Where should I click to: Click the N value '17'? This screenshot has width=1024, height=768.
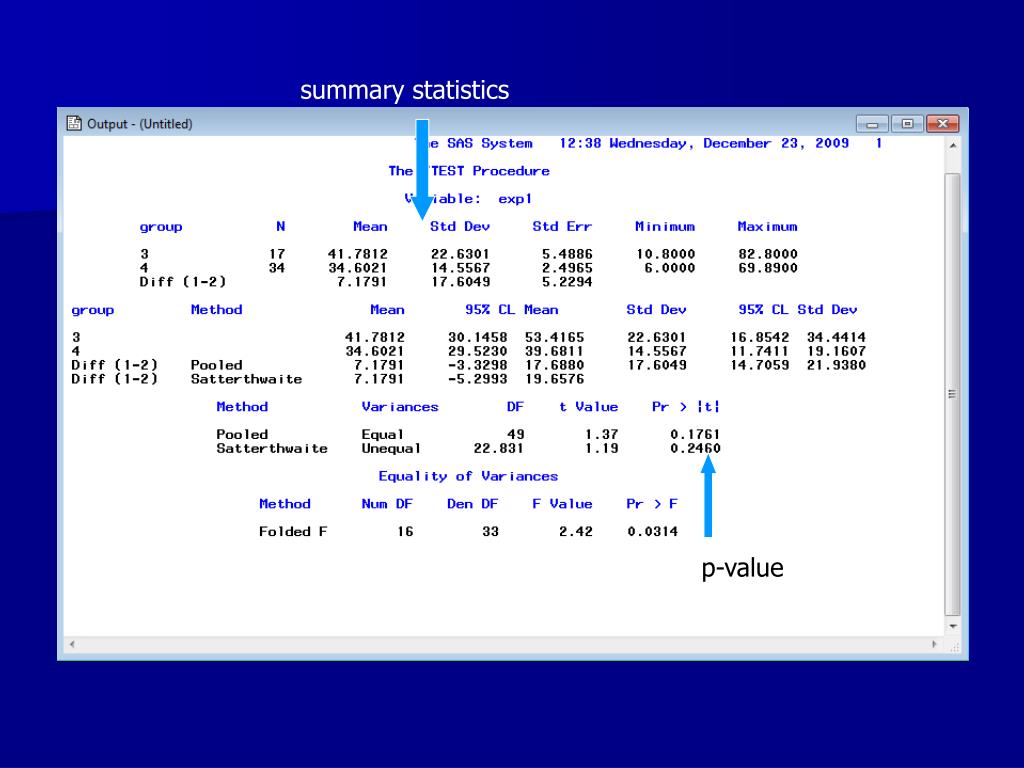[277, 254]
